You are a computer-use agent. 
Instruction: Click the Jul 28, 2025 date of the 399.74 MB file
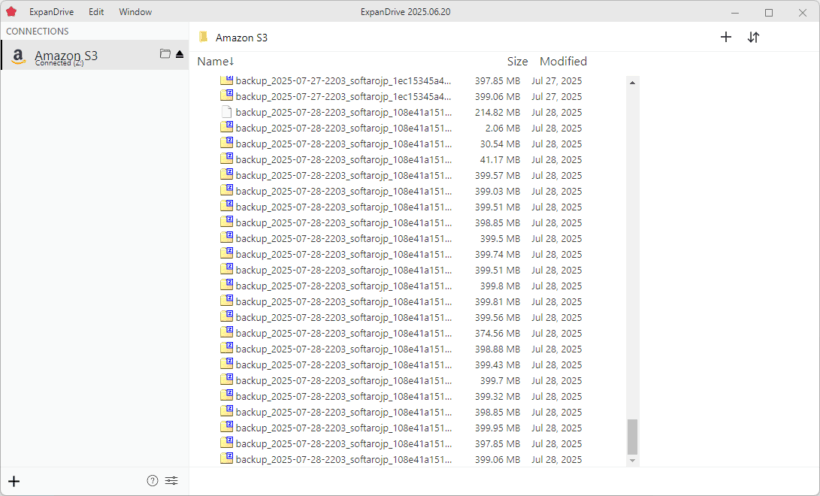[x=556, y=254]
